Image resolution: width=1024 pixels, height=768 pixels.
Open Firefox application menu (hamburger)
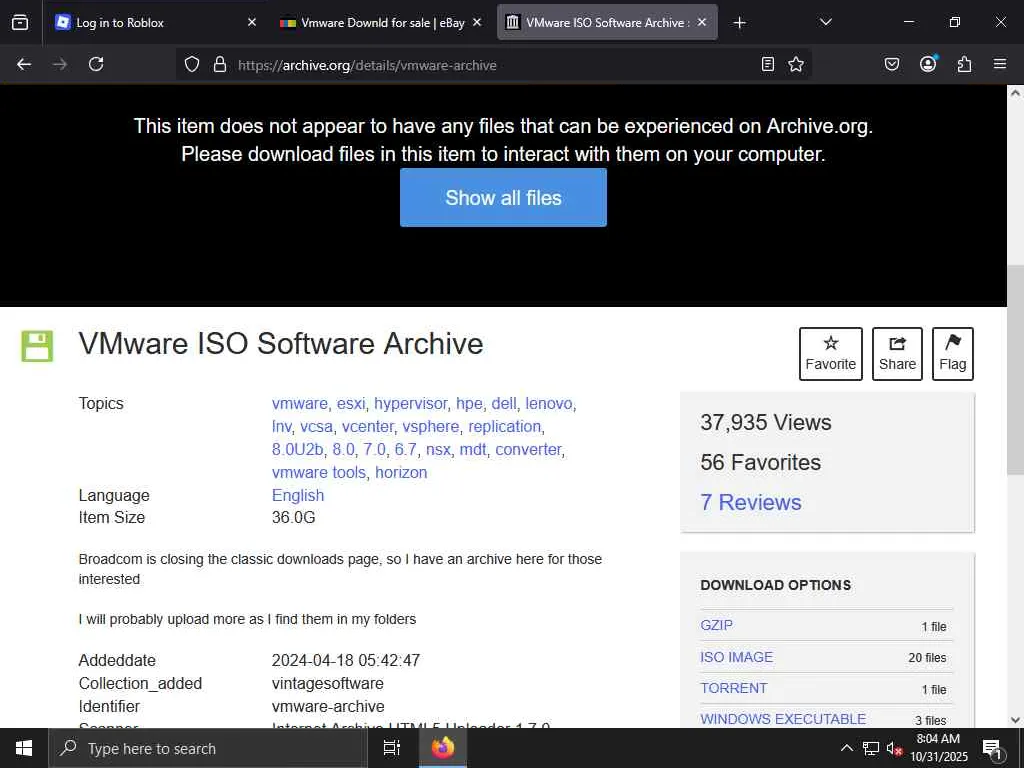(x=1000, y=64)
